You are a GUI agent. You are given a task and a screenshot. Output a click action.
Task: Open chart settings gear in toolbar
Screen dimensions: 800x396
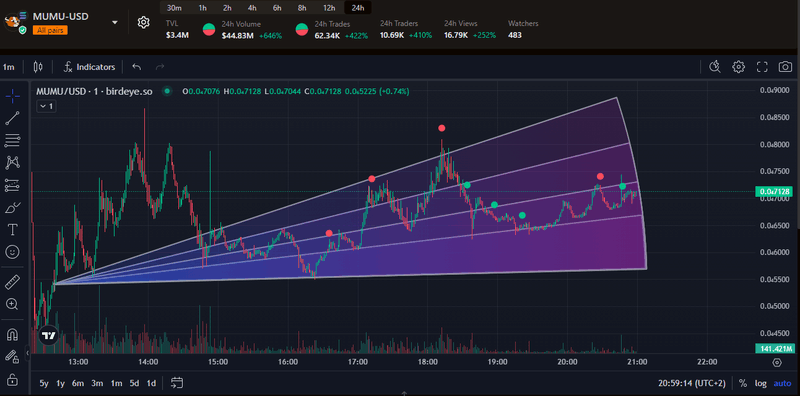pos(738,67)
